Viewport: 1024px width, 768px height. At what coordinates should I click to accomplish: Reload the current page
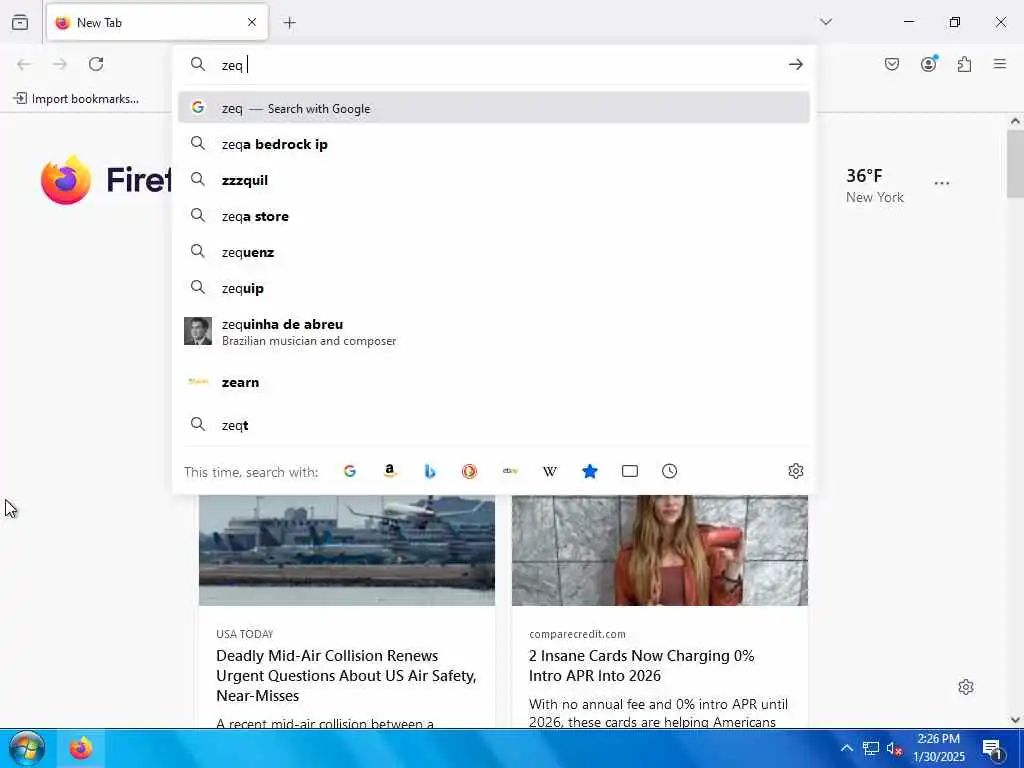(x=96, y=64)
